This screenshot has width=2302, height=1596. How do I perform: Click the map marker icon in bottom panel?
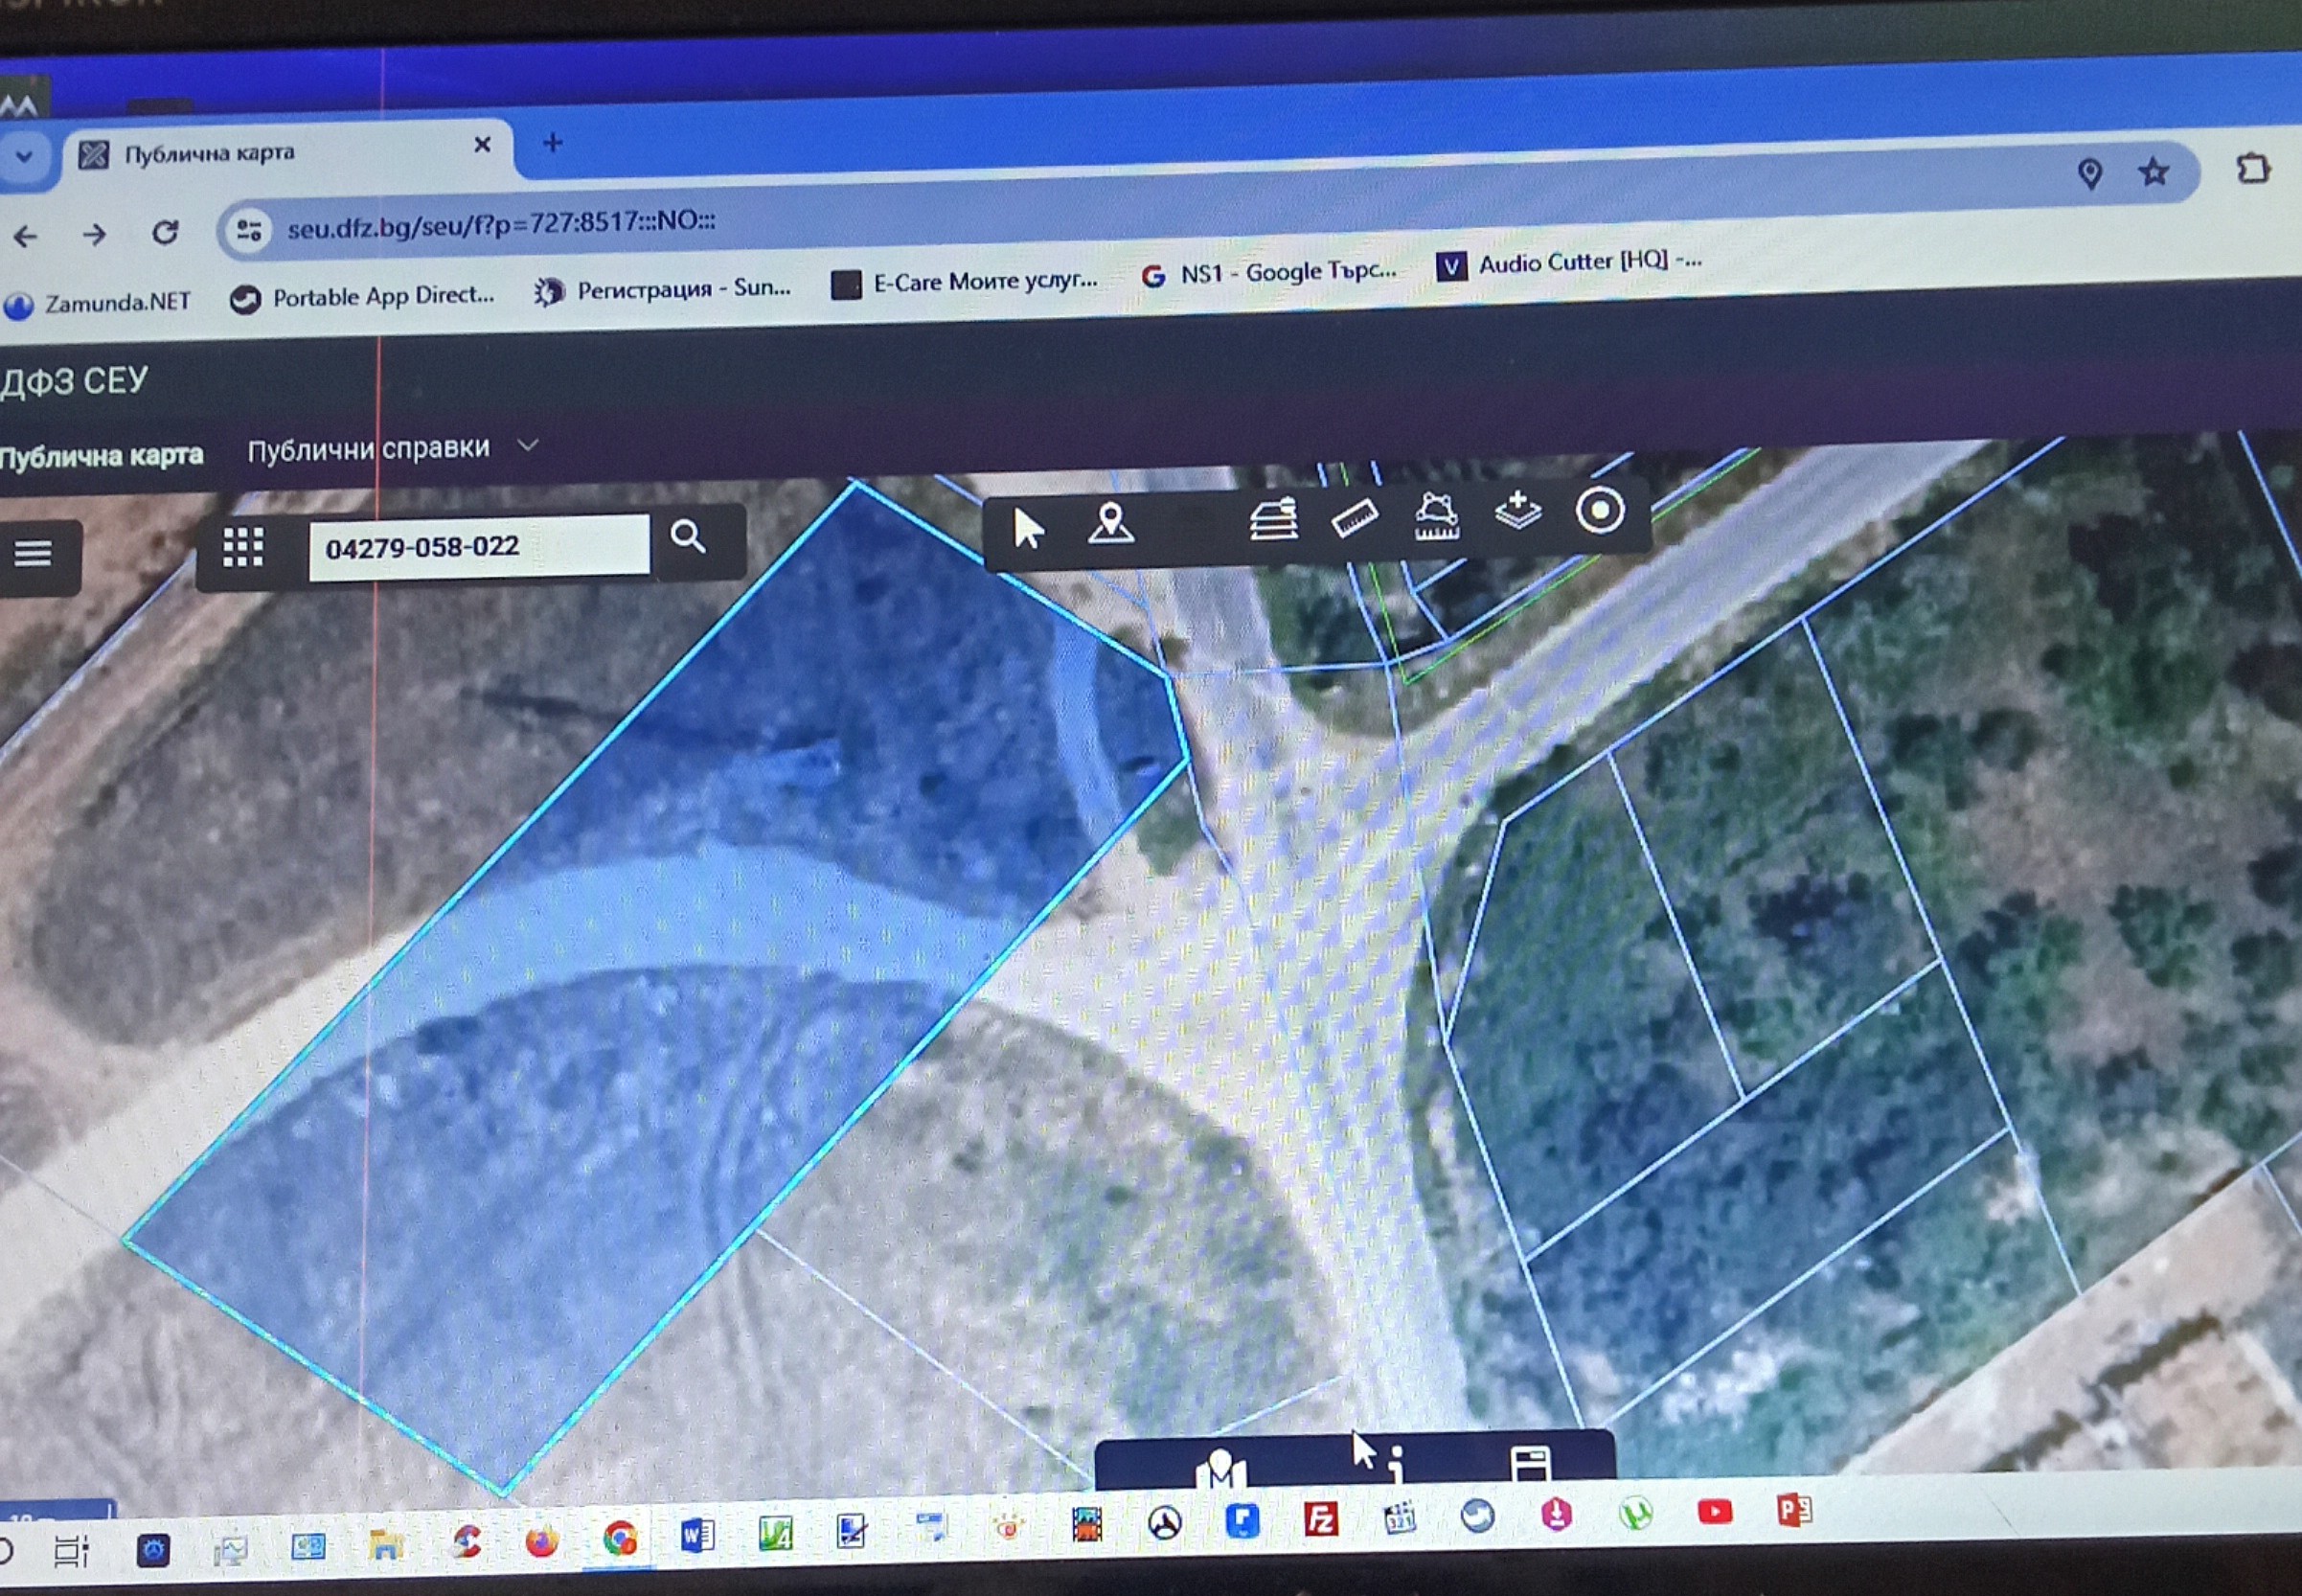coord(1220,1468)
